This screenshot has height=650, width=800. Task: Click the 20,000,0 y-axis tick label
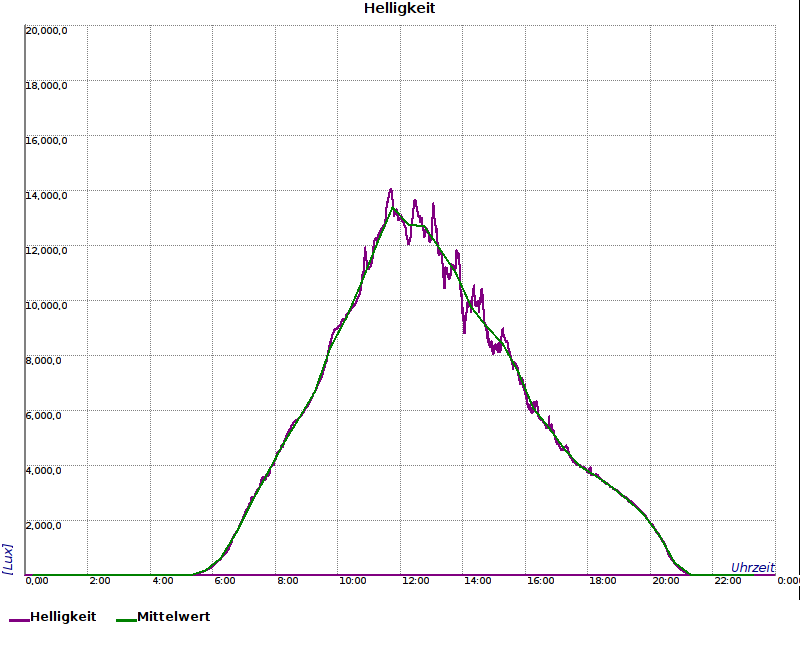46,31
